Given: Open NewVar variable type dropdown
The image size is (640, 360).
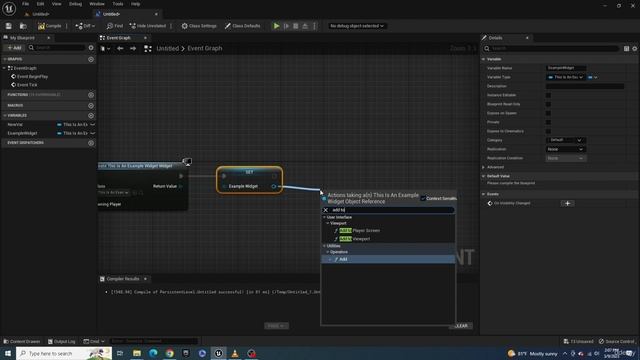Looking at the screenshot, I should [76, 124].
